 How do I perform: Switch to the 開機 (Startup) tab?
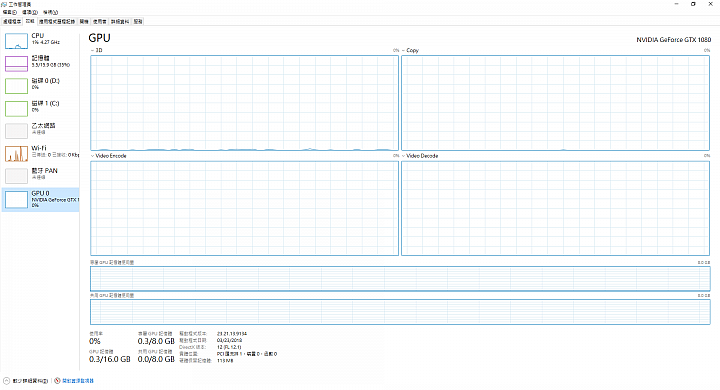[84, 22]
